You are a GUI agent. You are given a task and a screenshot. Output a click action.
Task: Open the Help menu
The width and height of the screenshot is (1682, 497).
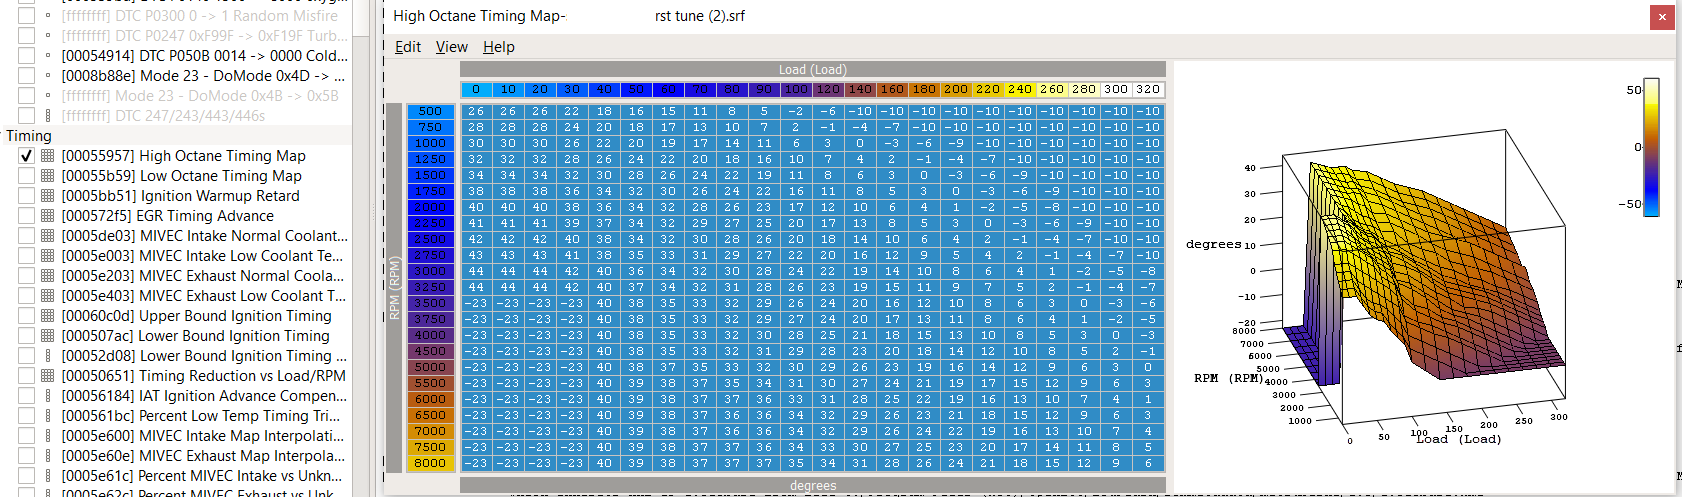[x=498, y=47]
